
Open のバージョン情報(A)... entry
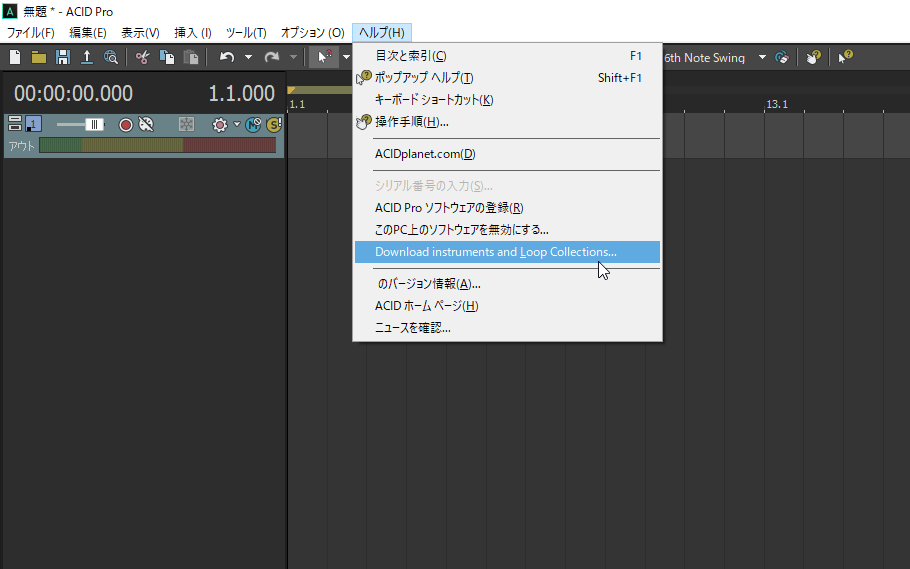pos(507,284)
